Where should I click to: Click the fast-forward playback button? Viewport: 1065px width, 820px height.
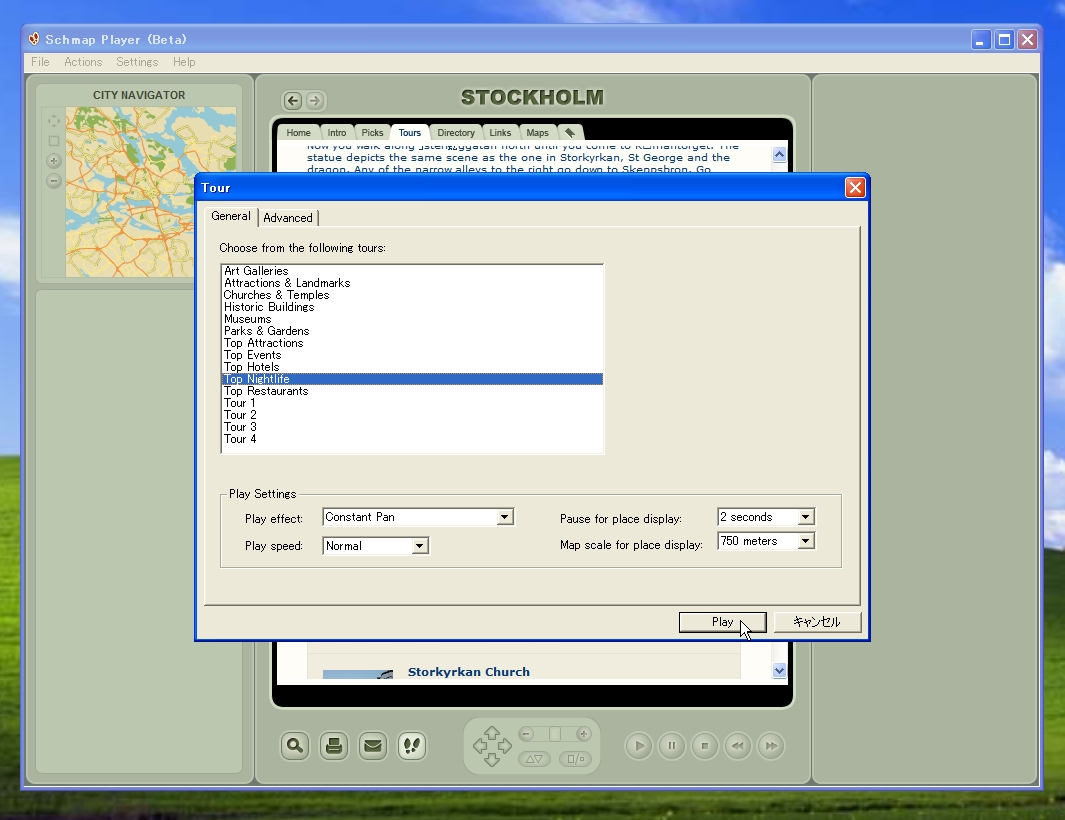point(771,746)
